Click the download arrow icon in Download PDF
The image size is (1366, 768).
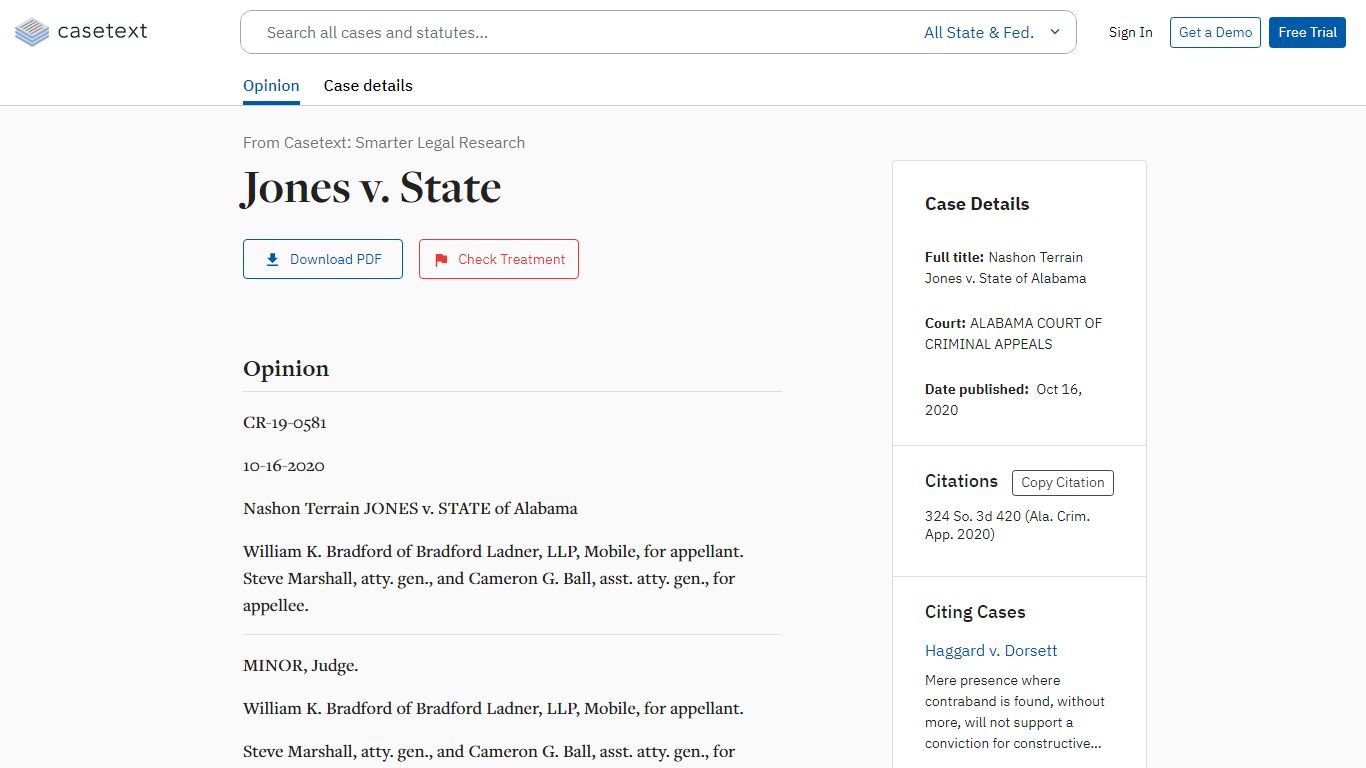(272, 259)
